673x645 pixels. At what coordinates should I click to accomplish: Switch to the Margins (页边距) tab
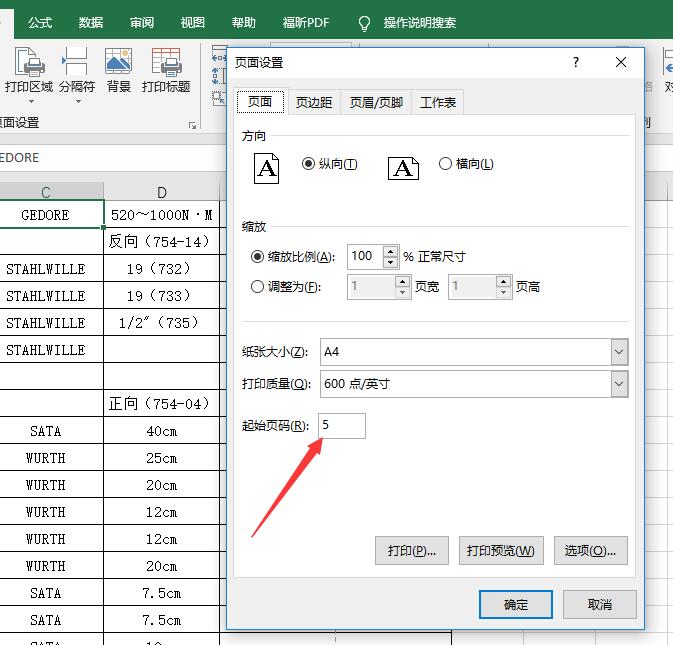pyautogui.click(x=313, y=102)
